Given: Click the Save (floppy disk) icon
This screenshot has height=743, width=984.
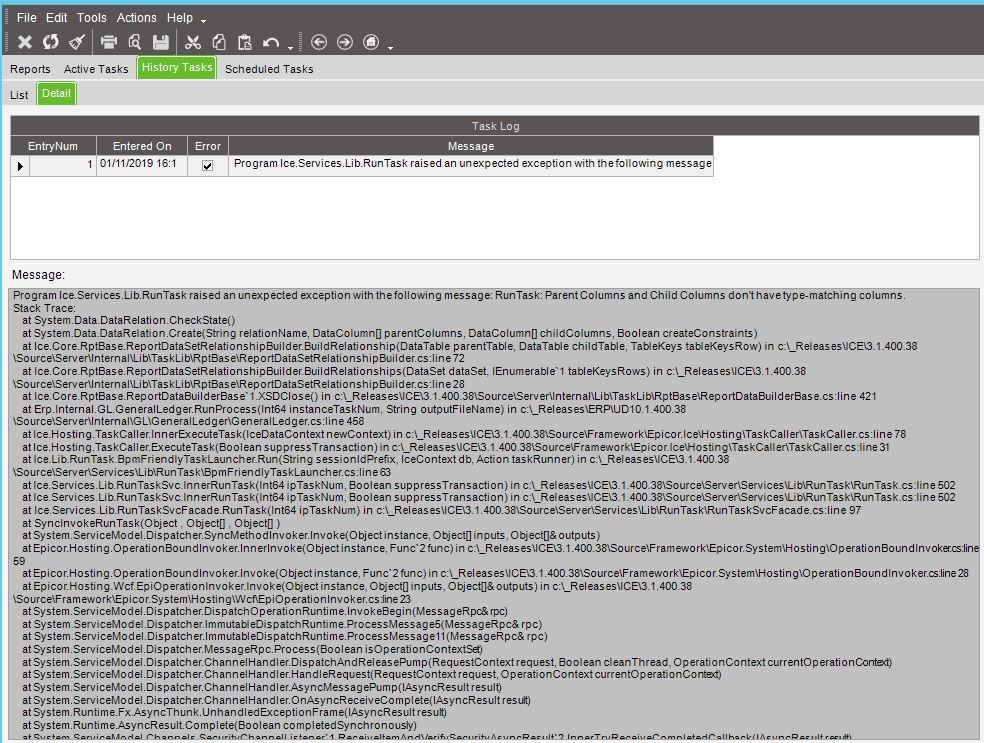Looking at the screenshot, I should [161, 42].
